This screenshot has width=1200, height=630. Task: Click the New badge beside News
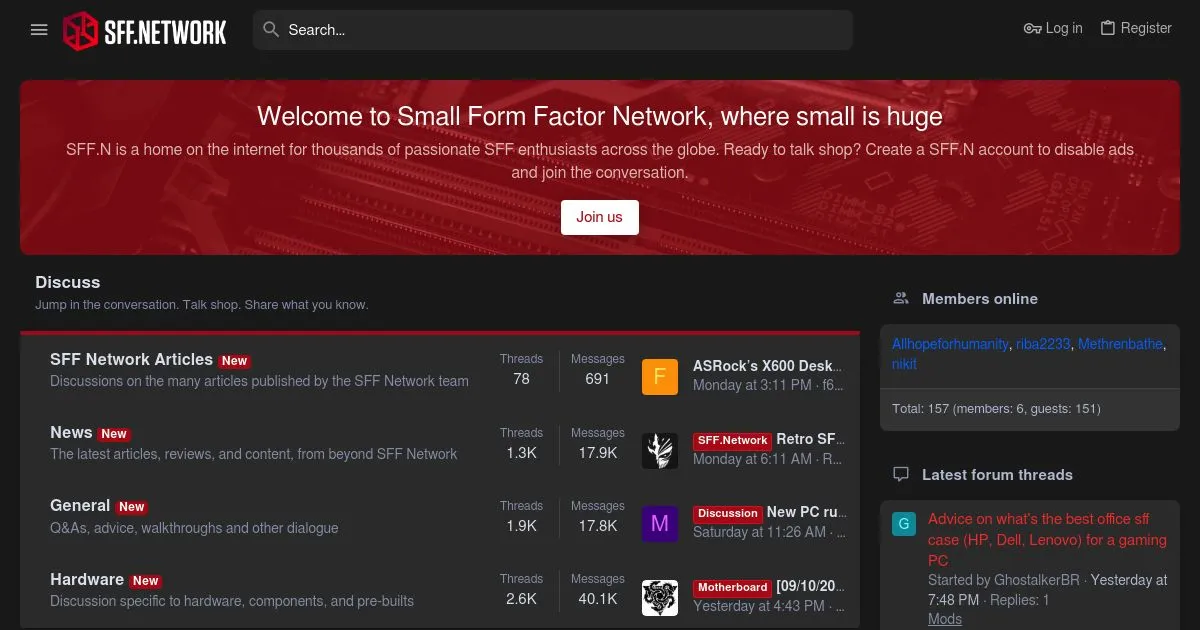coord(114,434)
